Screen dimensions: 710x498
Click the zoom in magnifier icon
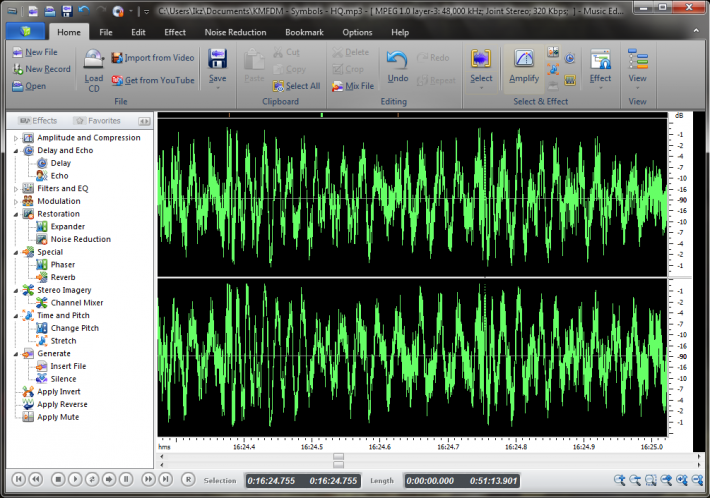619,480
